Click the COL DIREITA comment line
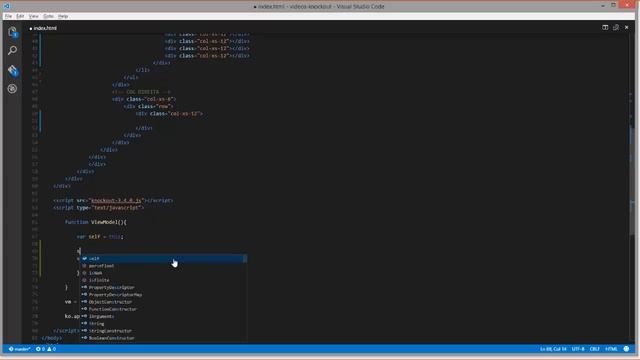640x360 pixels. (x=141, y=92)
